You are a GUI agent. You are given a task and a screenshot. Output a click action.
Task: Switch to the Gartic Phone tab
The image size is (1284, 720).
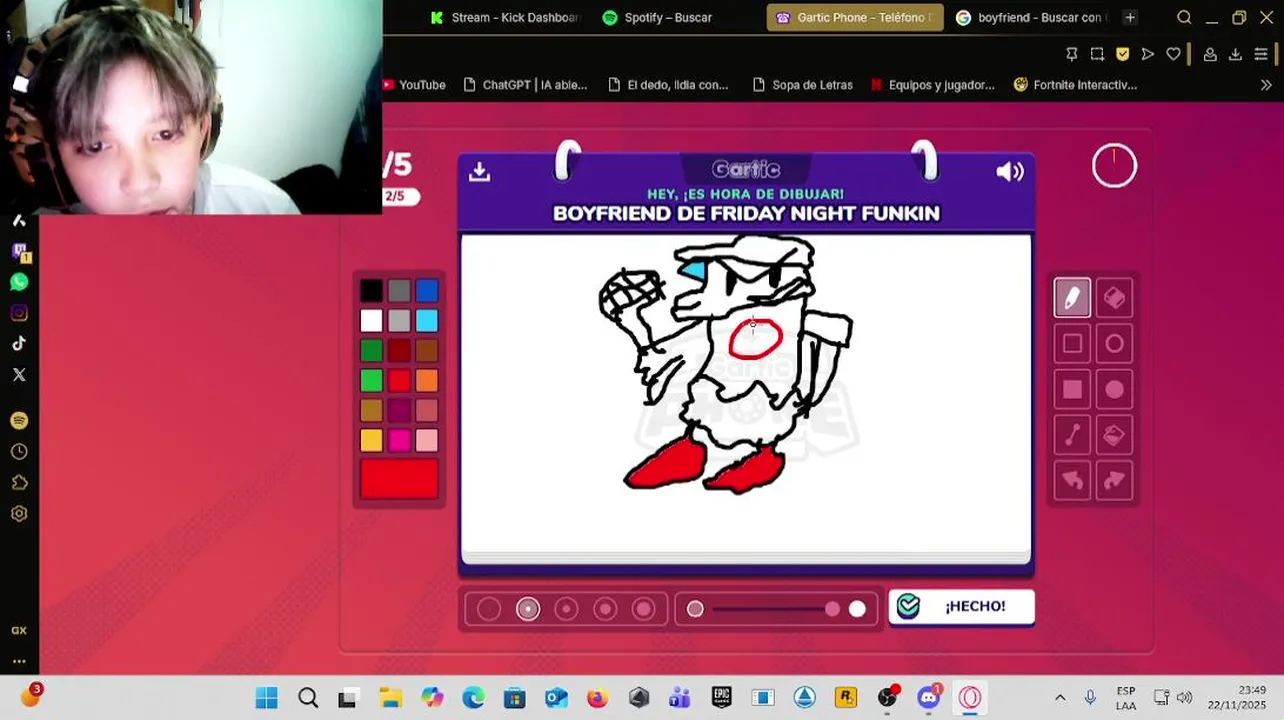[855, 17]
